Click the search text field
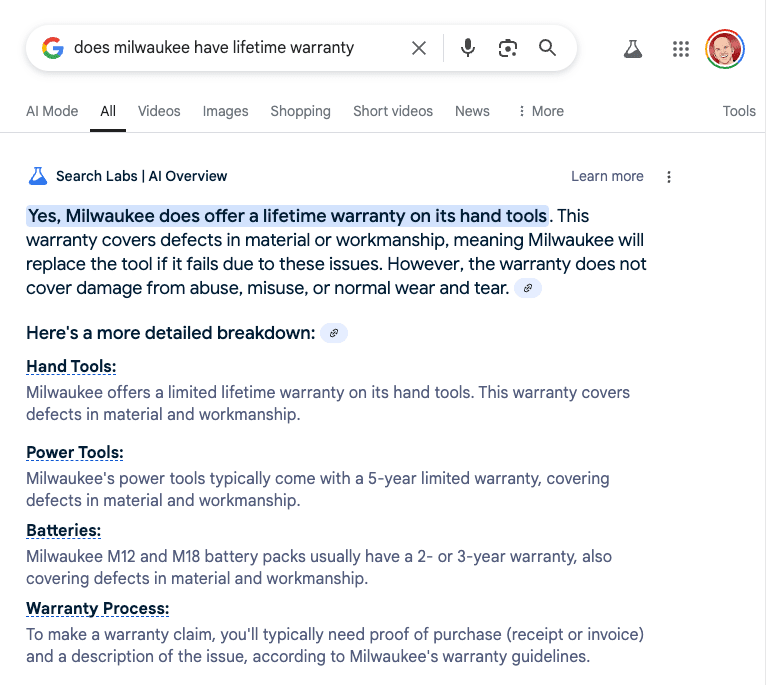The height and width of the screenshot is (685, 766). click(214, 48)
